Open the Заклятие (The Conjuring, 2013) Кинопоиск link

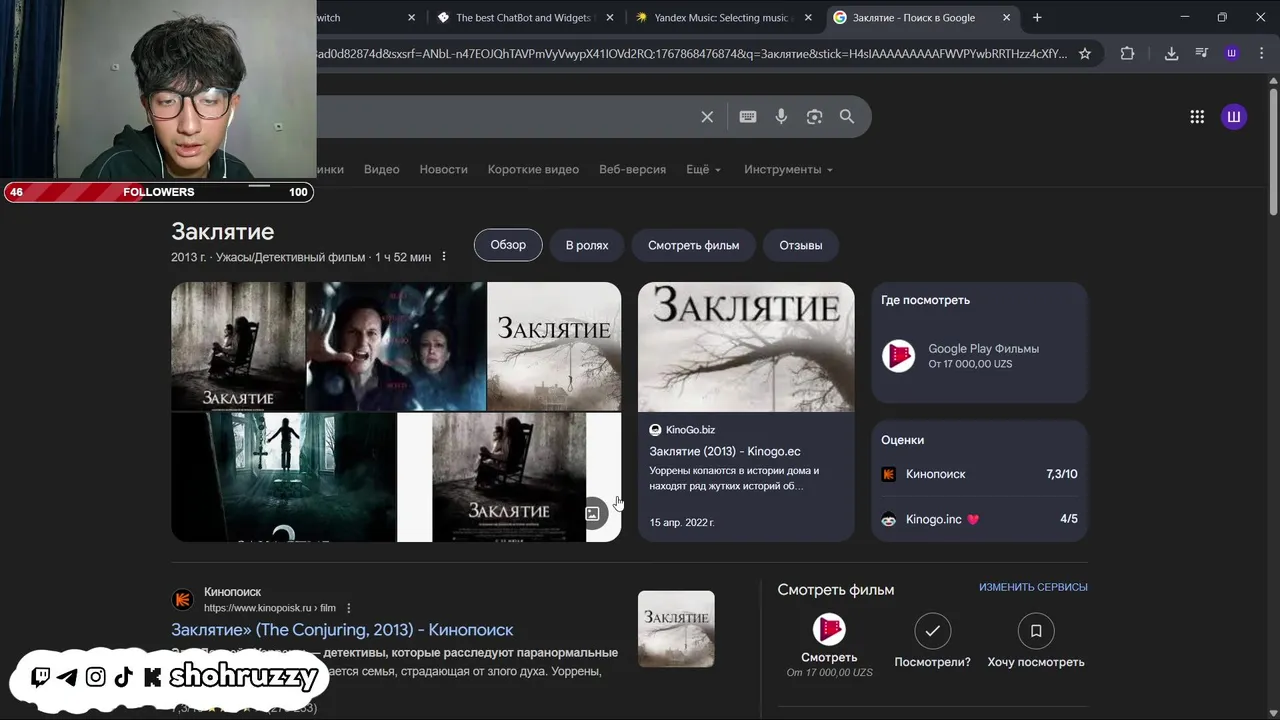click(x=342, y=630)
